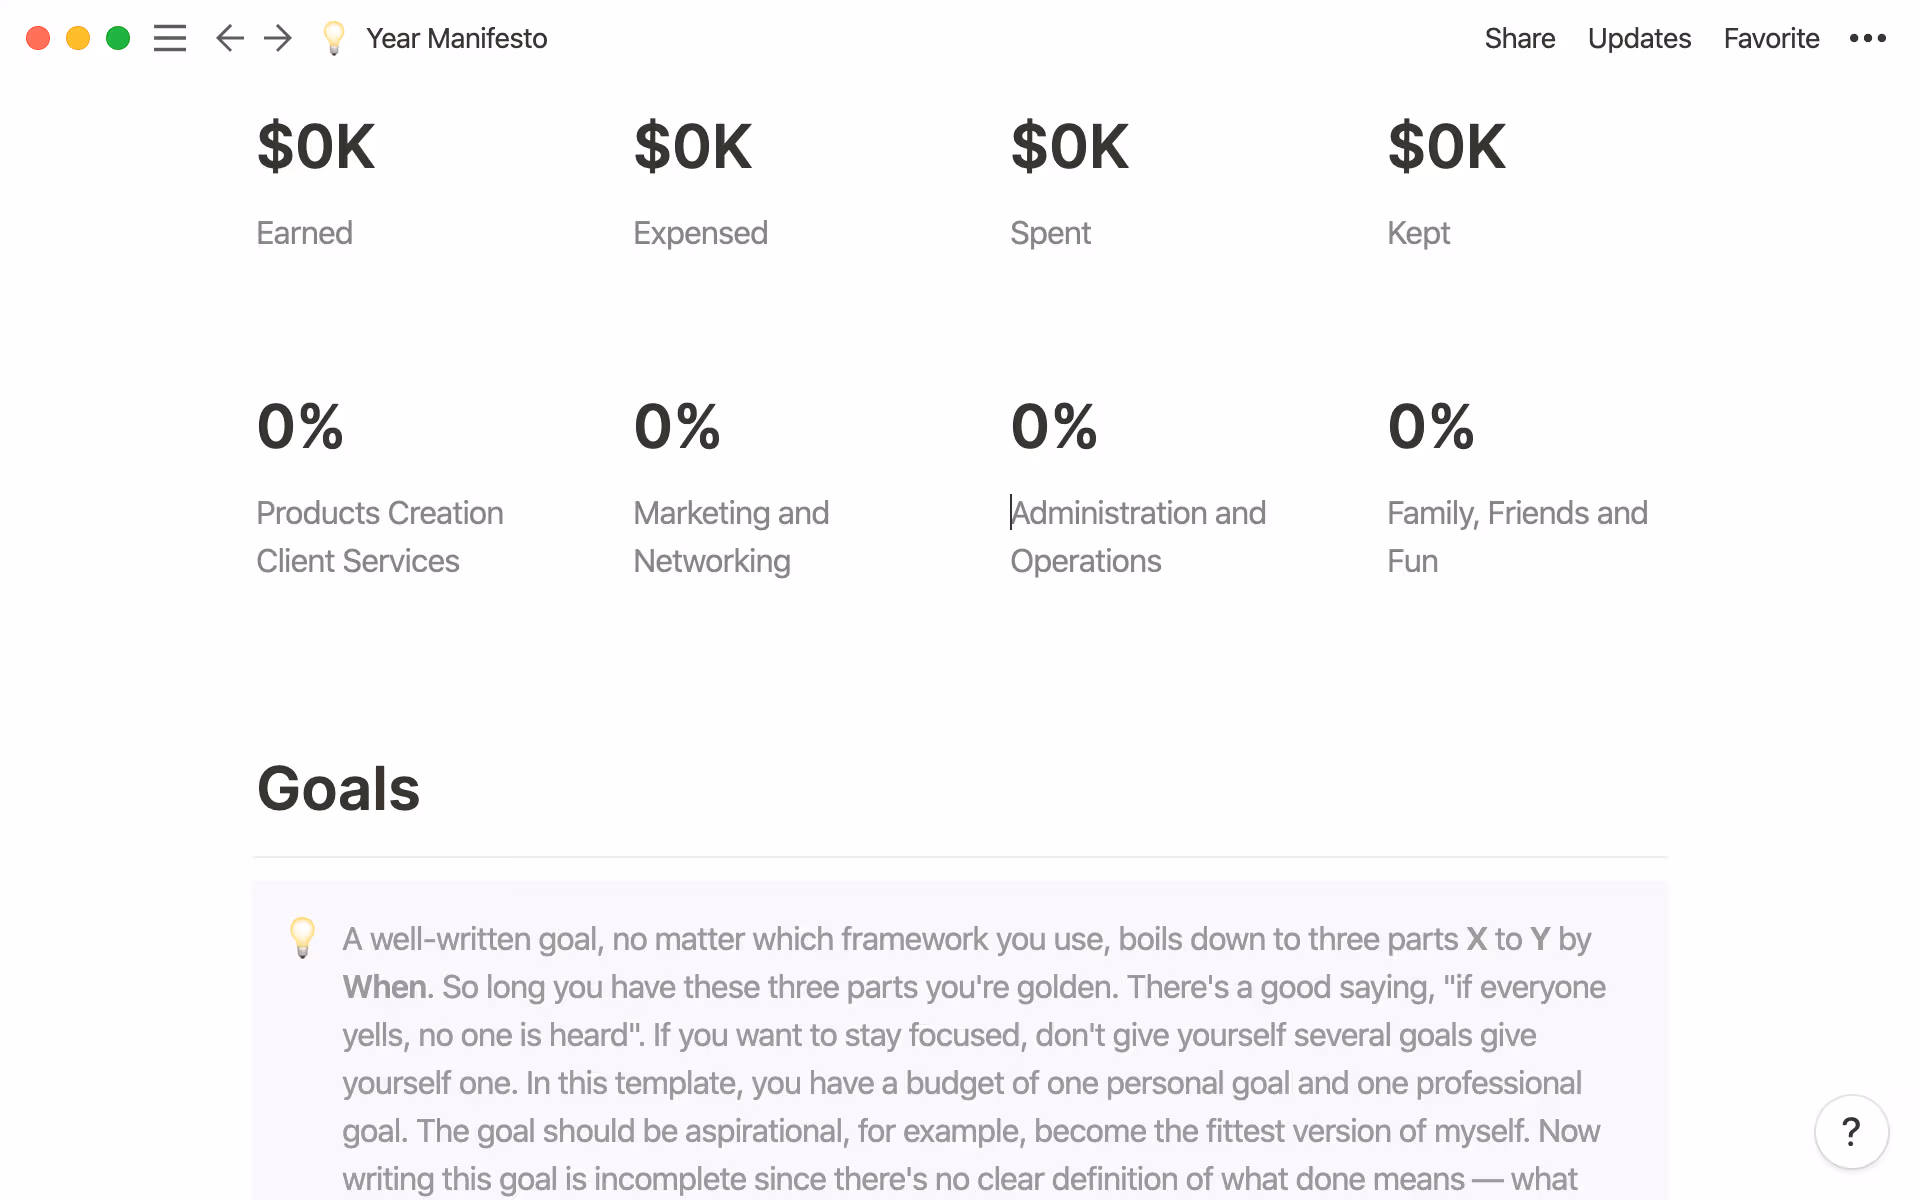
Task: Click the Expensed label
Action: click(x=700, y=232)
